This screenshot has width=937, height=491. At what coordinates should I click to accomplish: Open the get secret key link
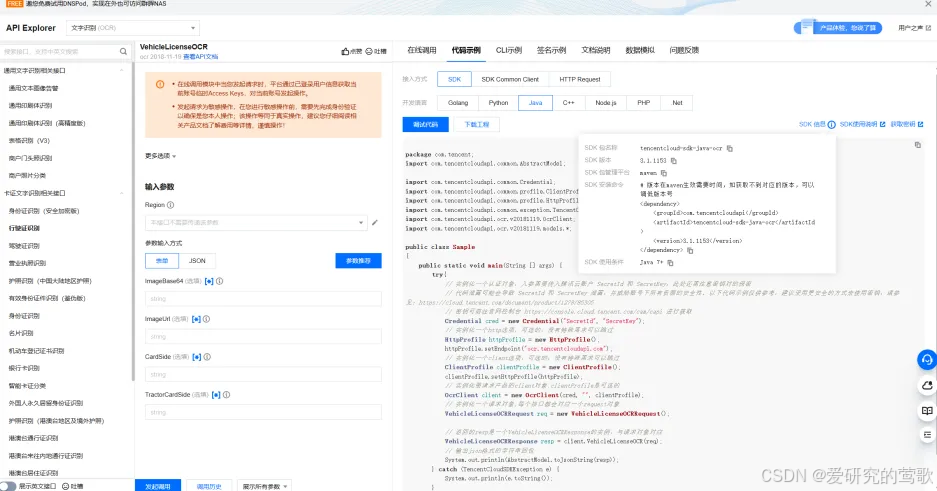click(907, 124)
